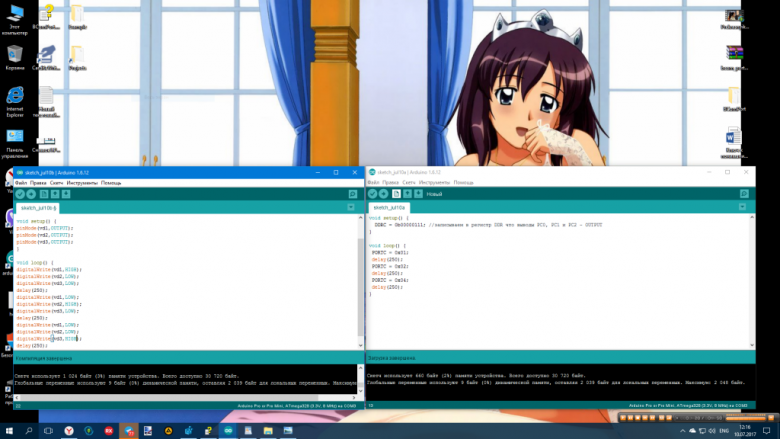
Task: Click vertical scrollbar of sketch_jul10b code editor
Action: [360, 286]
